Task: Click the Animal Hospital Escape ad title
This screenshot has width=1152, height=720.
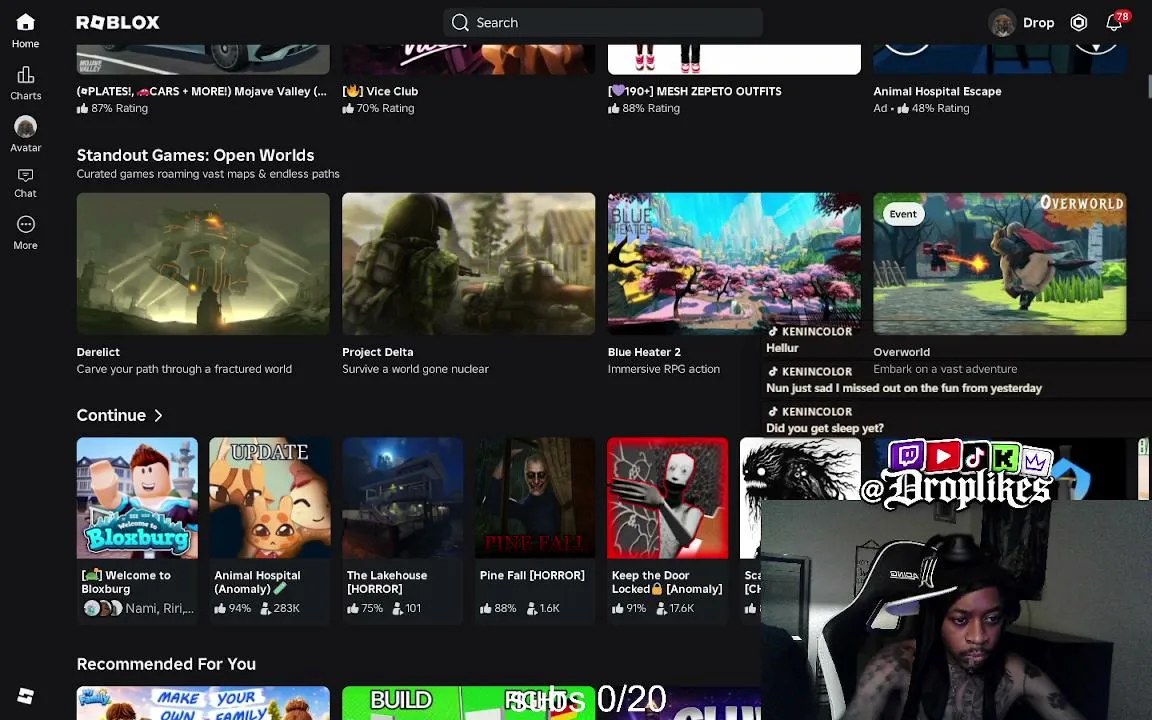Action: coord(937,91)
